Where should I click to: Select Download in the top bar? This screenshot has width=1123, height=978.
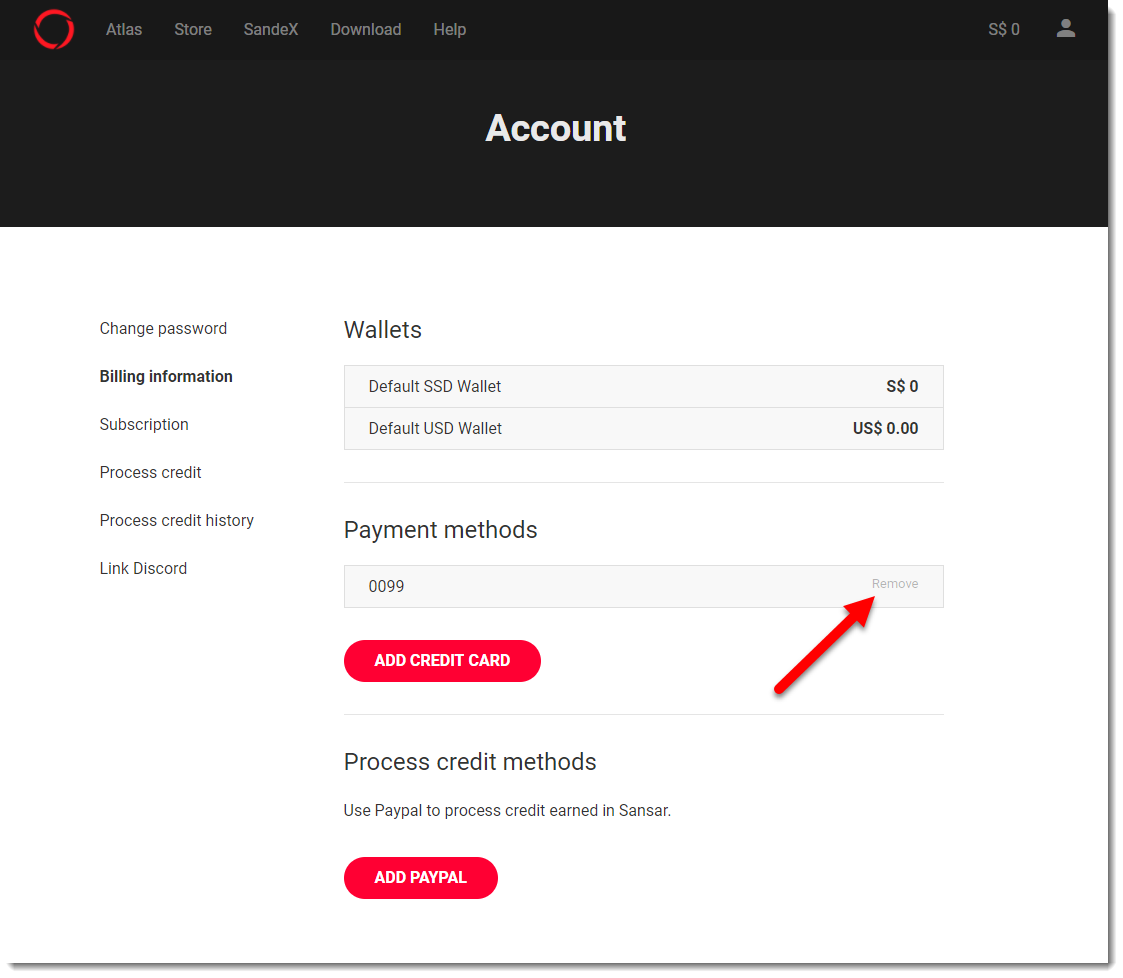[366, 30]
